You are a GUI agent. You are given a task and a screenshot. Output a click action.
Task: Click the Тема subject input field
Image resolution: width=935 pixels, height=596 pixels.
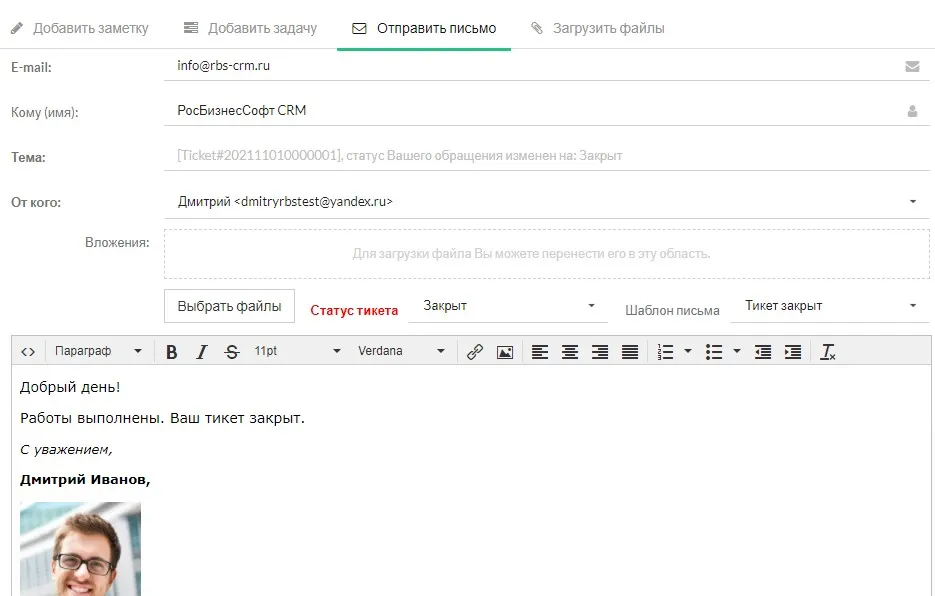click(546, 157)
